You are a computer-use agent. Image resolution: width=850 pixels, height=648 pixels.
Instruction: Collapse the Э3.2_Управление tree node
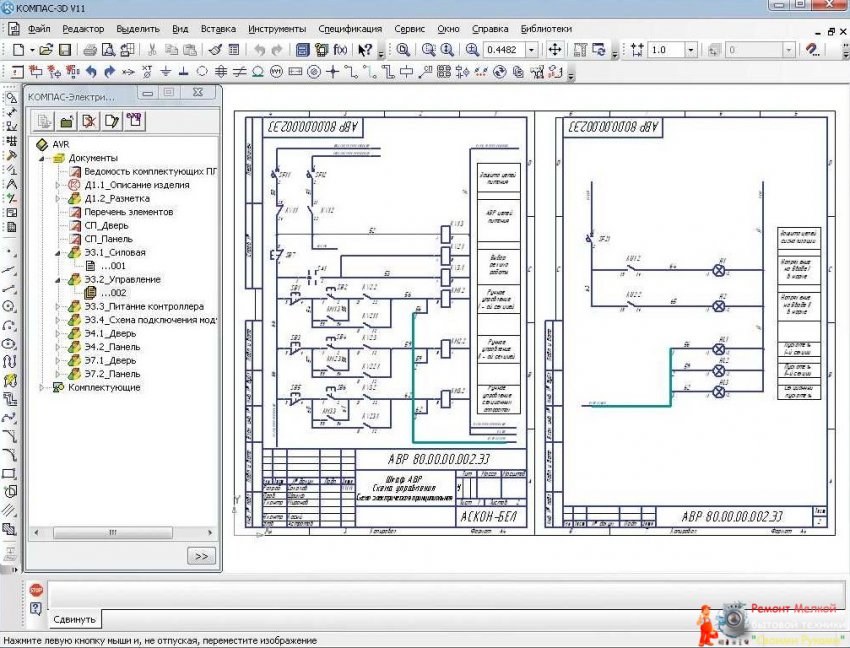point(57,280)
